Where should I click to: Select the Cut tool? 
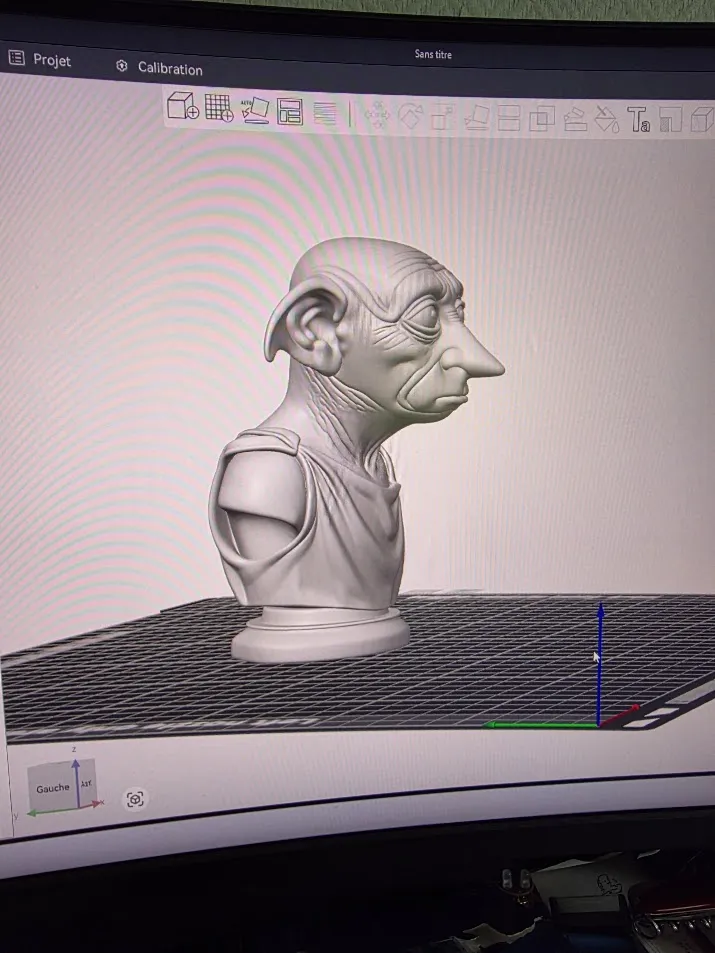[509, 119]
